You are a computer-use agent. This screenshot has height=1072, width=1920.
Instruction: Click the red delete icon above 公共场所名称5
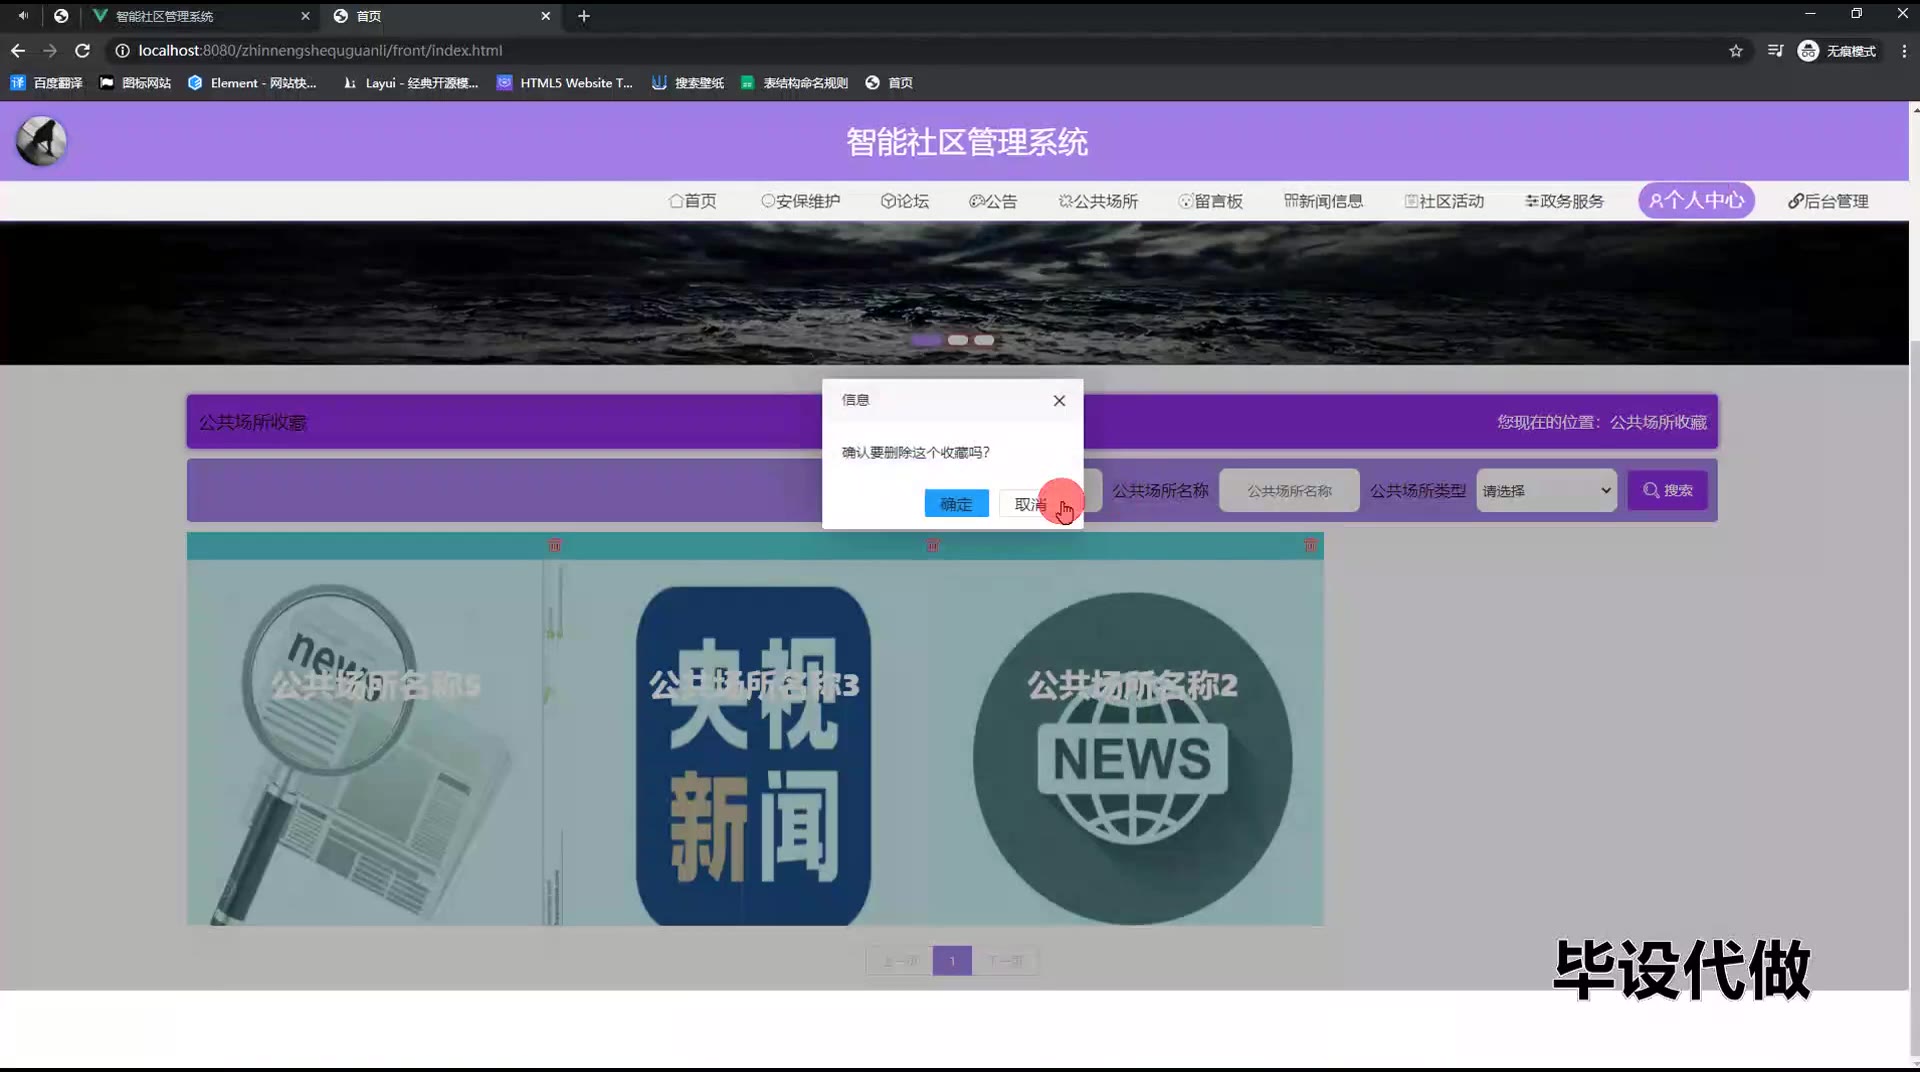click(x=555, y=545)
